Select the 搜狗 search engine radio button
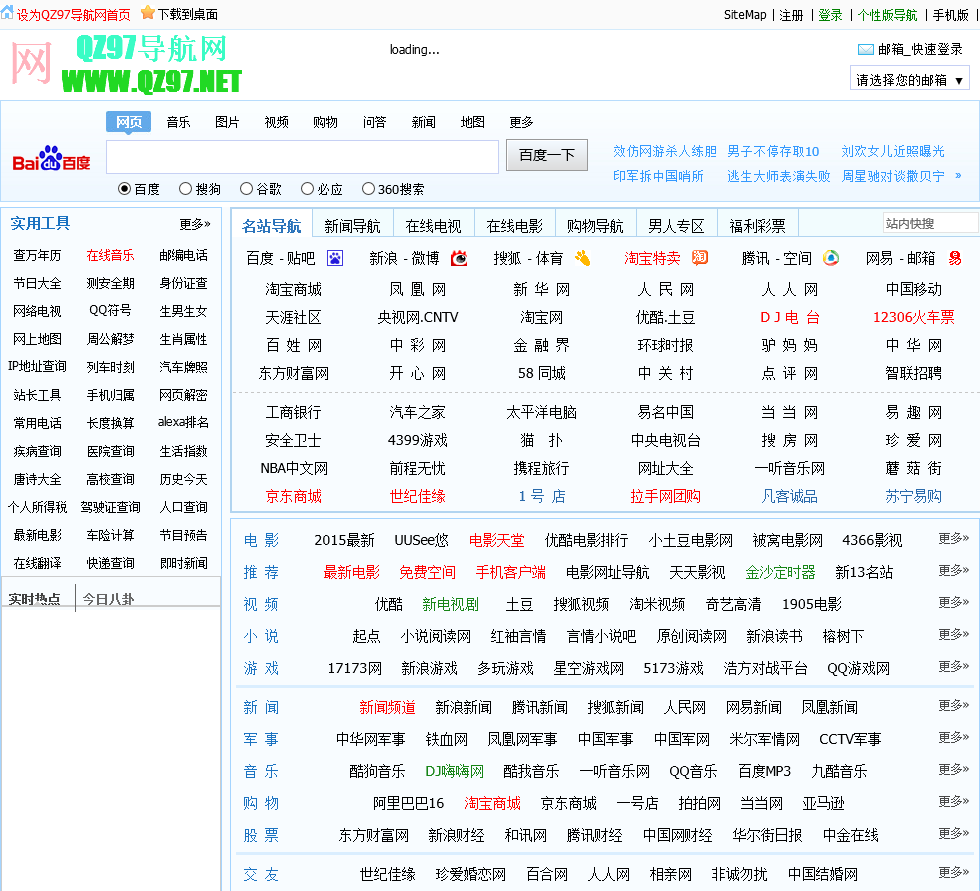Viewport: 980px width, 891px height. click(185, 189)
